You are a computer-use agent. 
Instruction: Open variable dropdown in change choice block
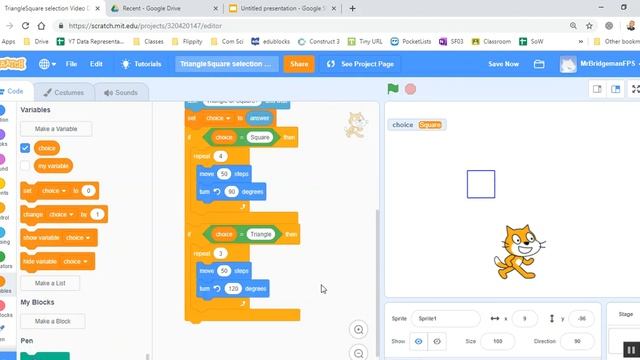(61, 214)
